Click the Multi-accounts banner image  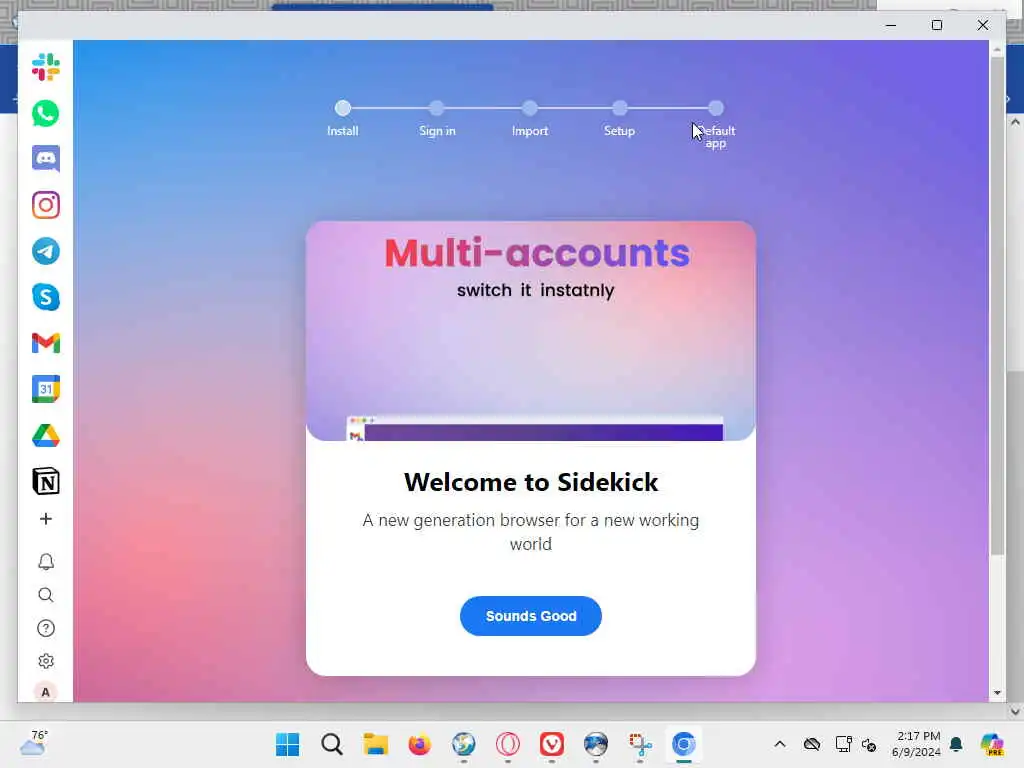click(531, 331)
